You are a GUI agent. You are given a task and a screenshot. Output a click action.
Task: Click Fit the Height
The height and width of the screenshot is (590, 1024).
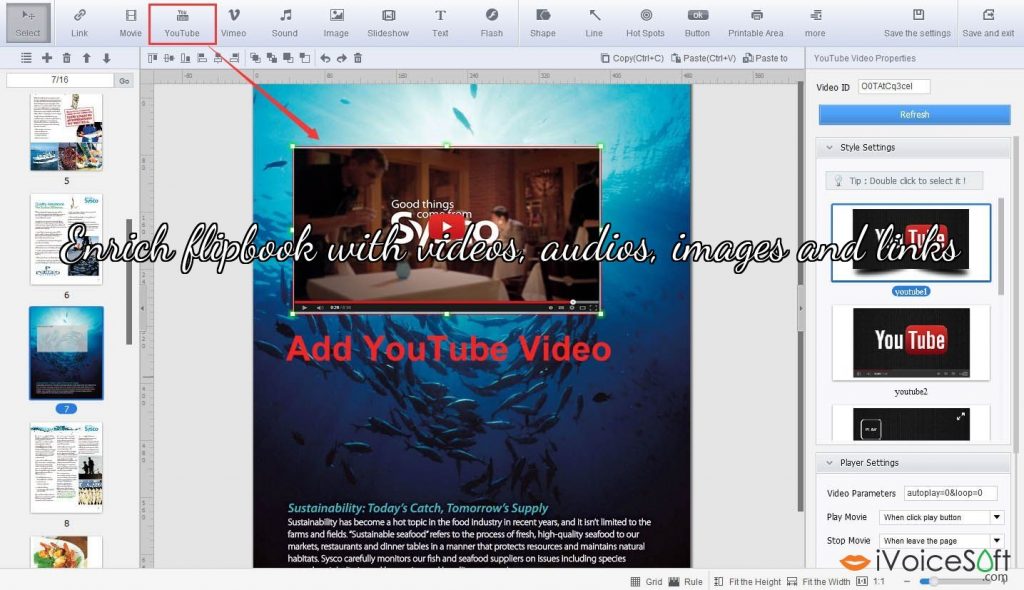(x=747, y=582)
